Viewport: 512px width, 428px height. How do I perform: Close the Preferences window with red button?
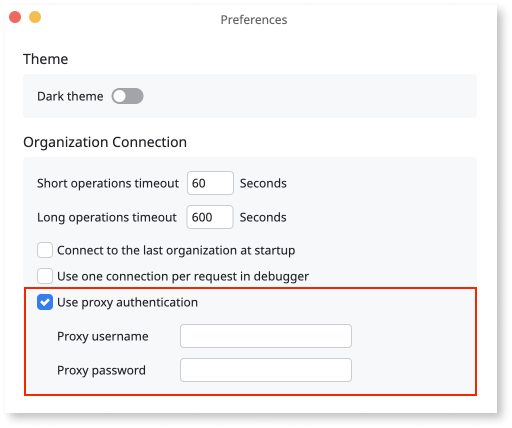point(15,17)
